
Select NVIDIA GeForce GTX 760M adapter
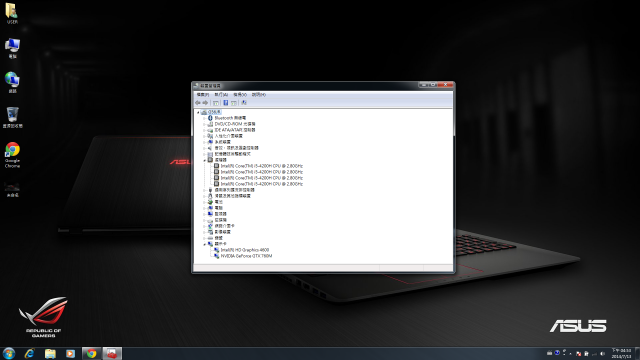246,256
